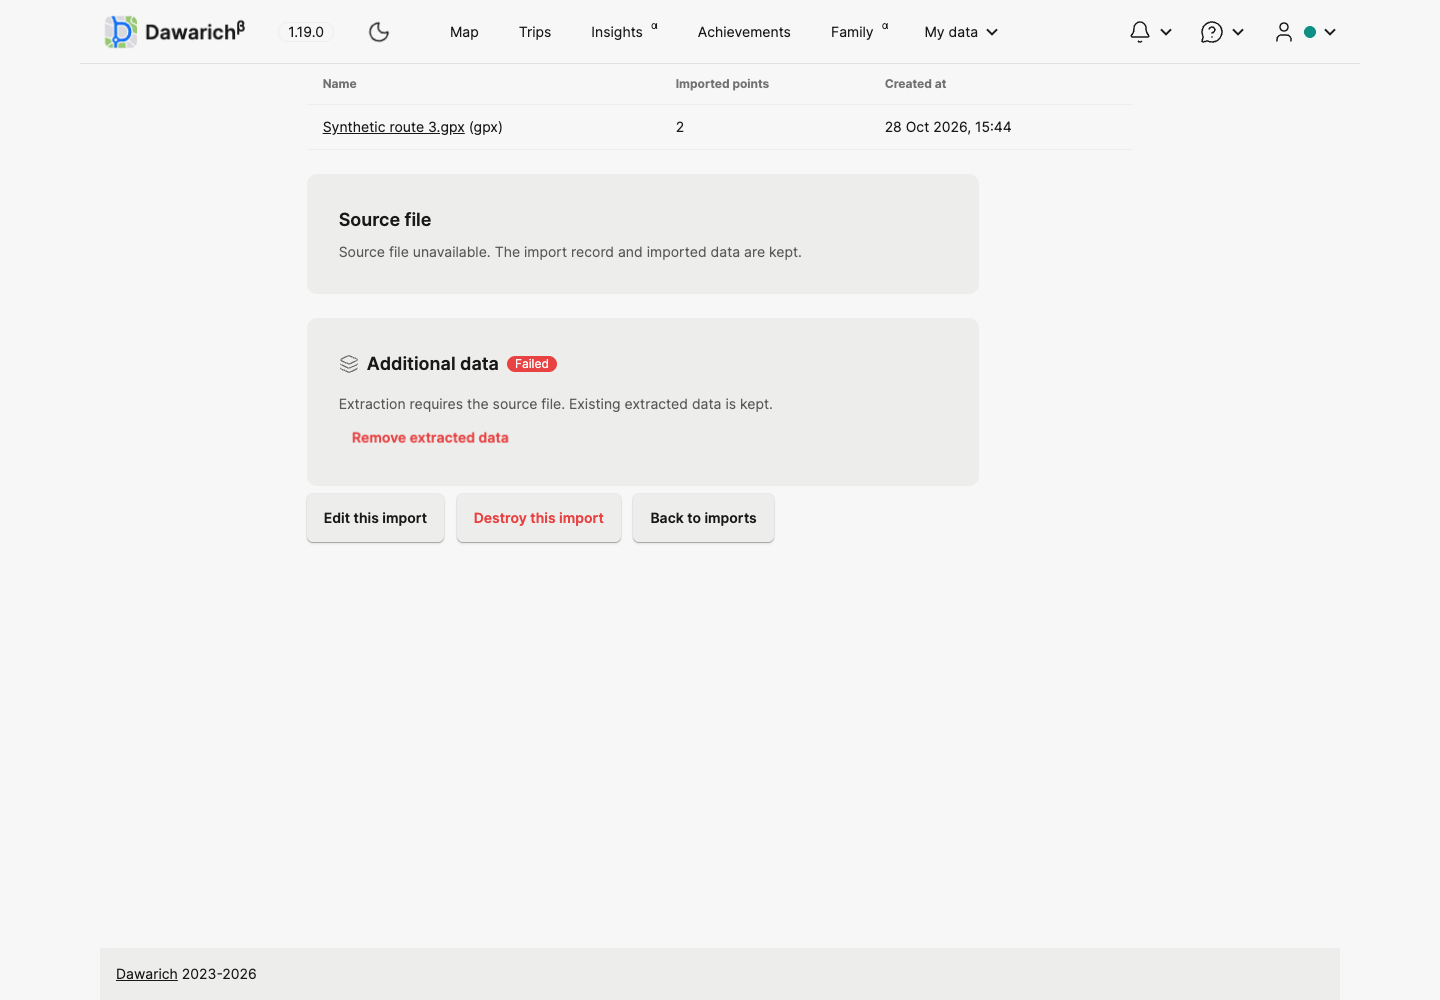Open the Insights section

pyautogui.click(x=617, y=32)
